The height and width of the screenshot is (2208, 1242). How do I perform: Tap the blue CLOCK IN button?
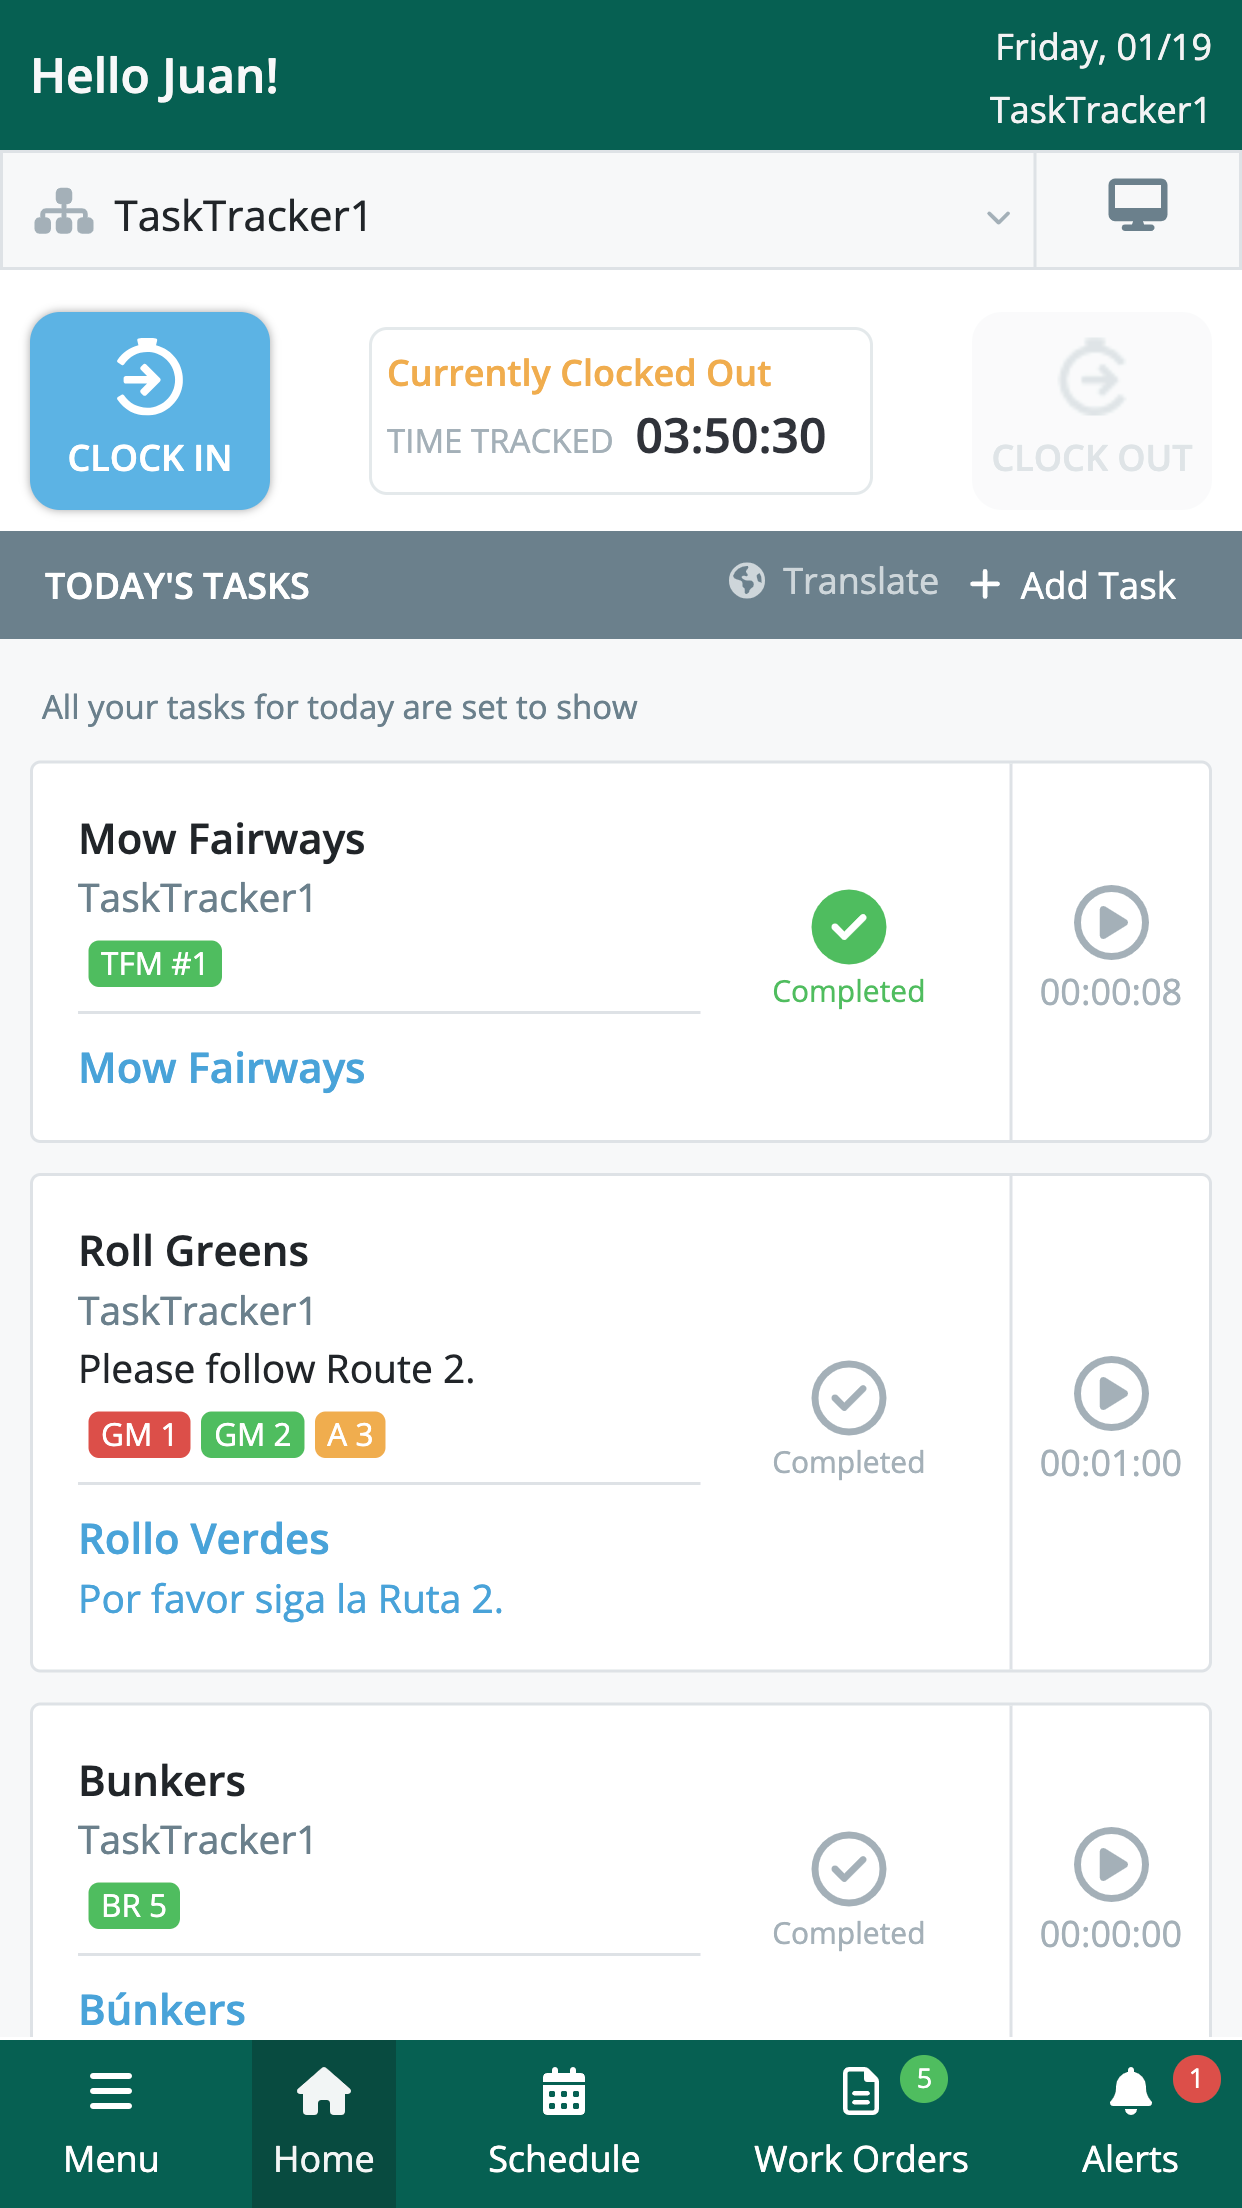click(150, 411)
